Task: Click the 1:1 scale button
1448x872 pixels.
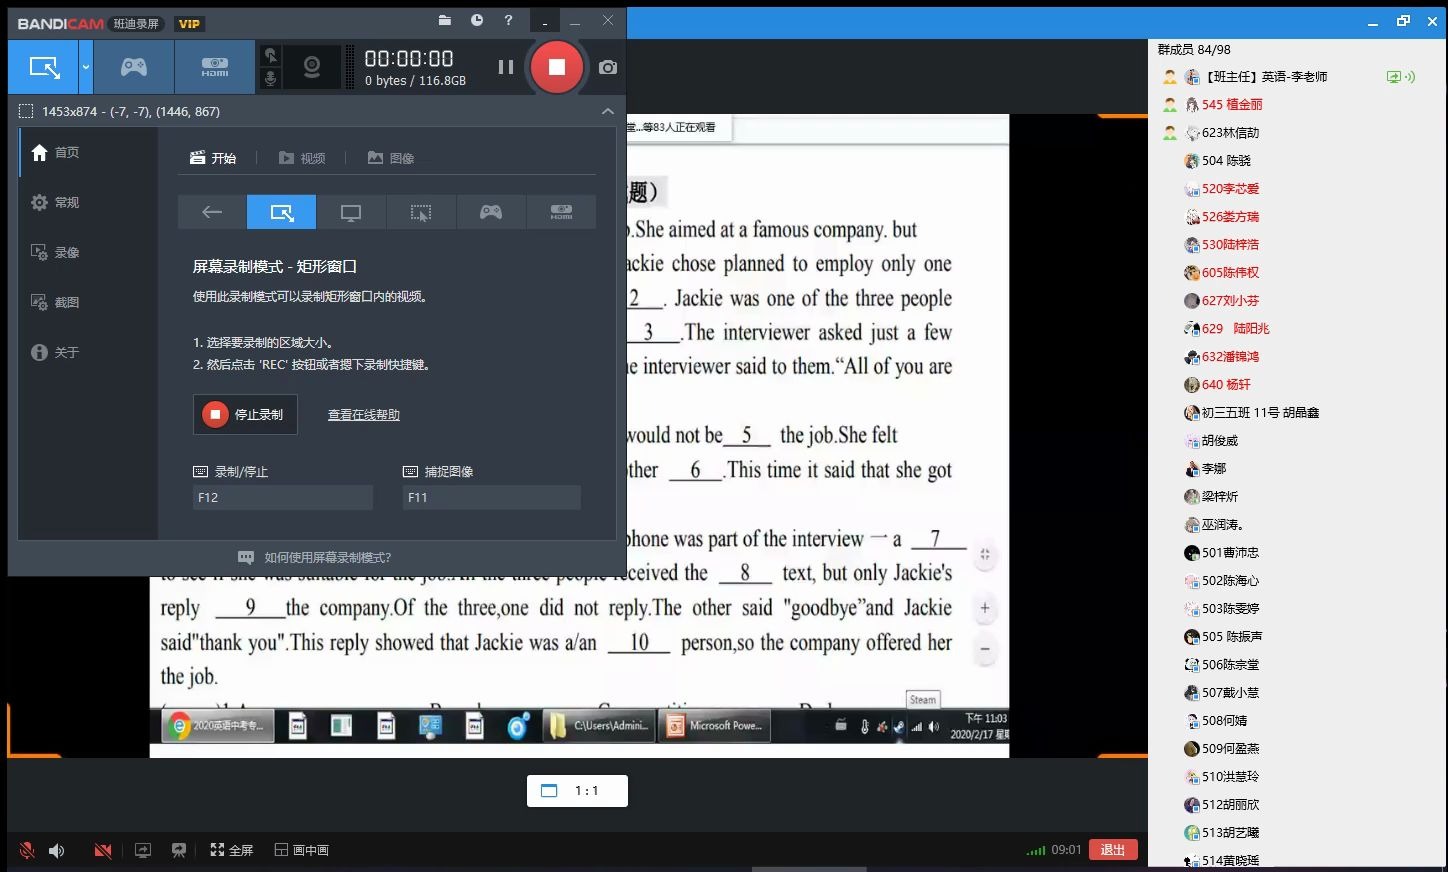Action: [577, 791]
